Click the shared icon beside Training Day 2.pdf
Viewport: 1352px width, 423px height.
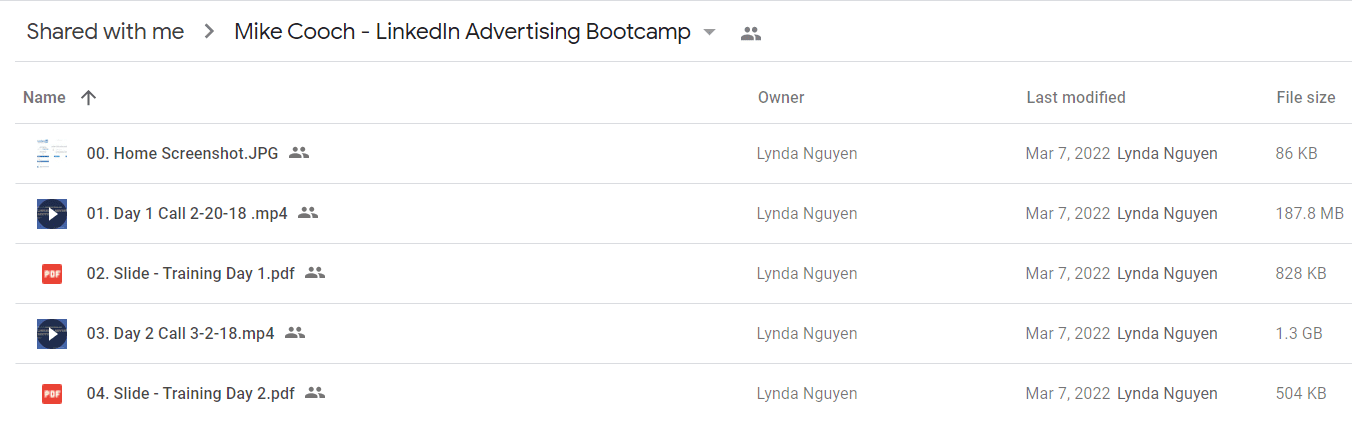point(315,393)
